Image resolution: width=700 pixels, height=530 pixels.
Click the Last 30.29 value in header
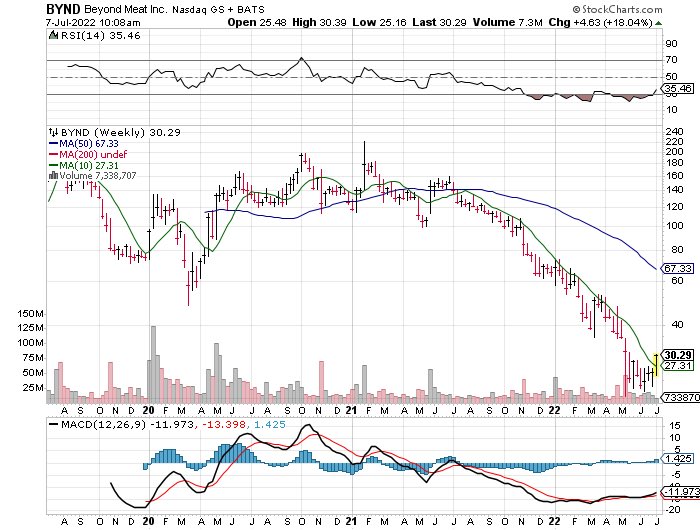tap(439, 22)
